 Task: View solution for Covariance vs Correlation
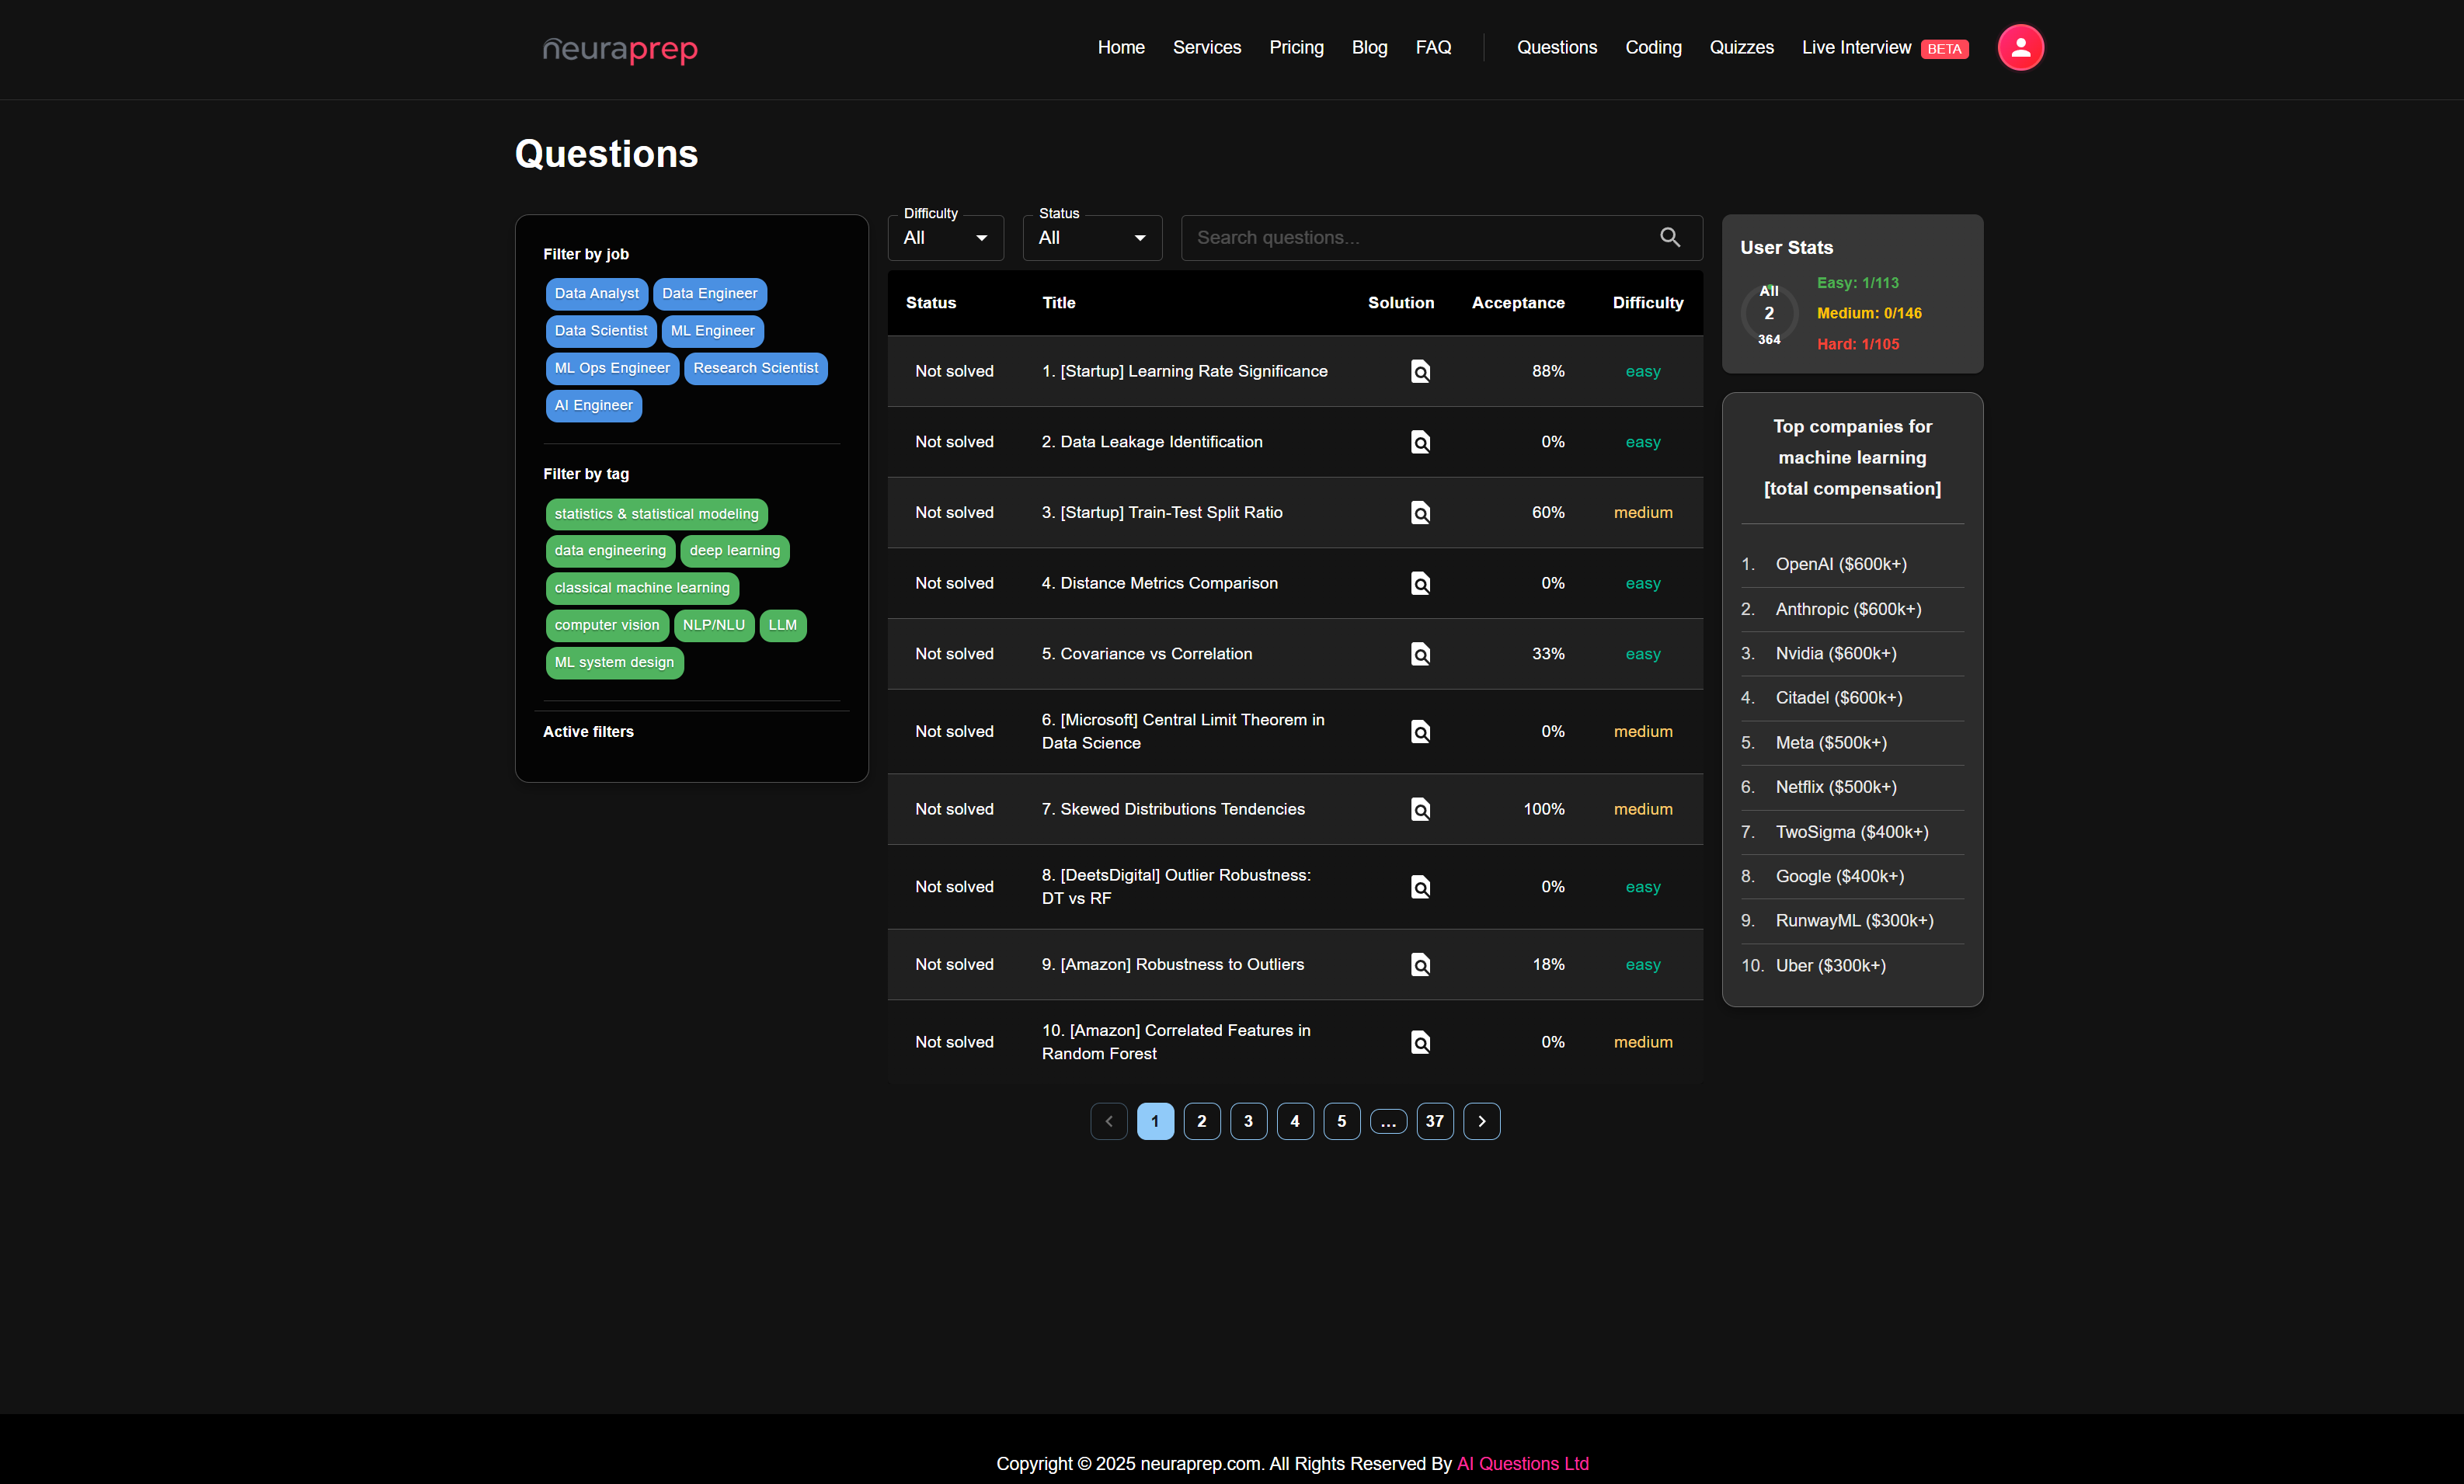pos(1420,654)
